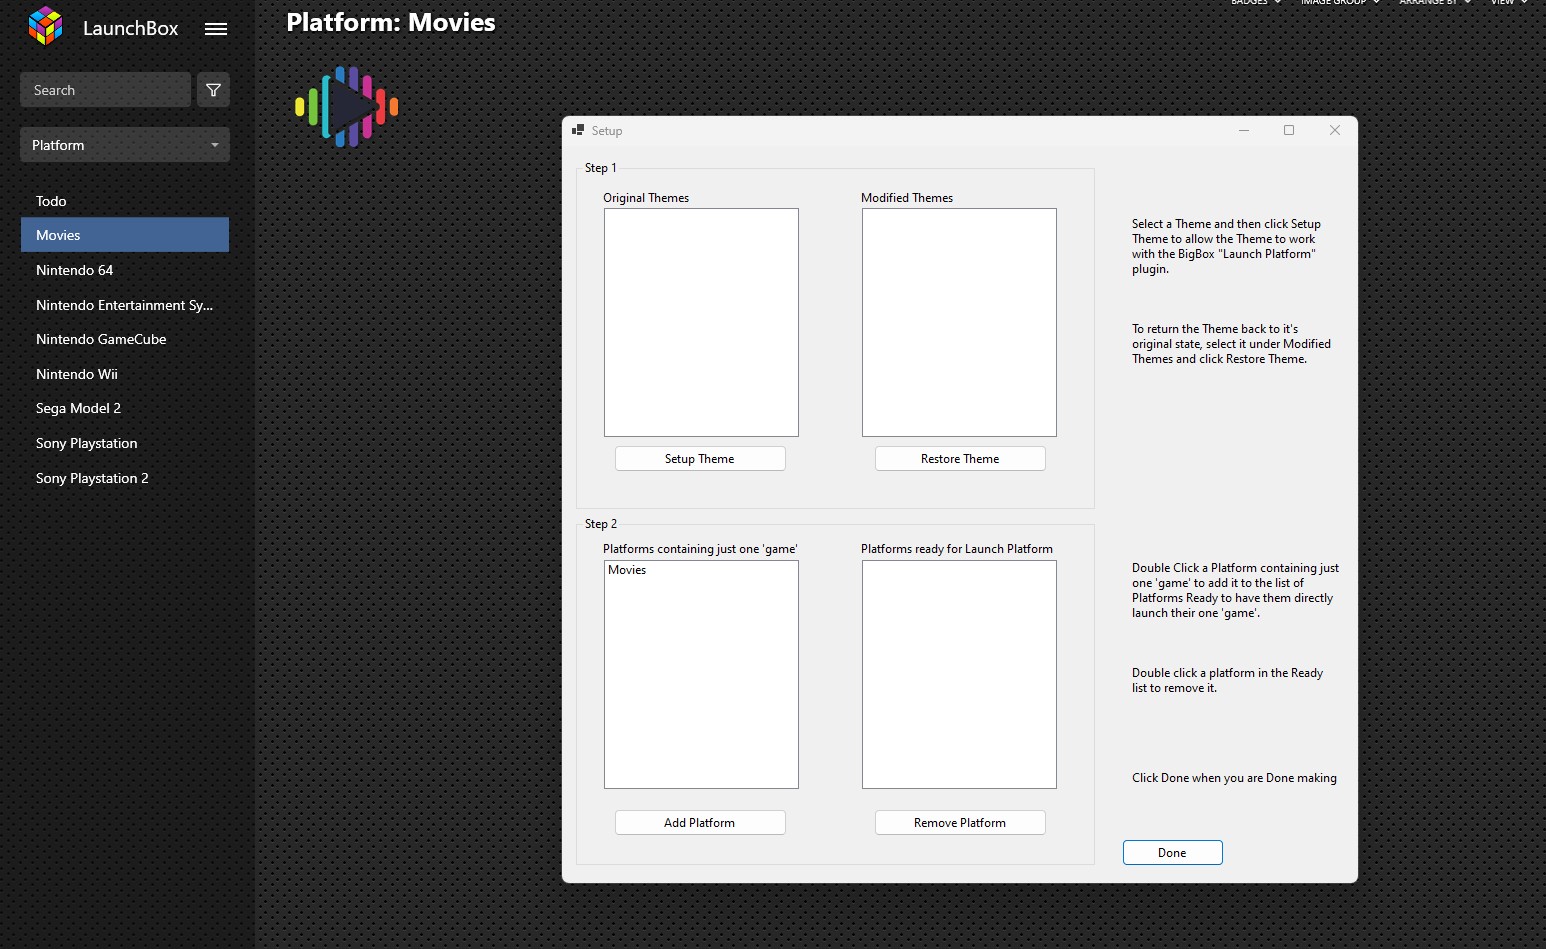
Task: Close the Setup window
Action: 1335,130
